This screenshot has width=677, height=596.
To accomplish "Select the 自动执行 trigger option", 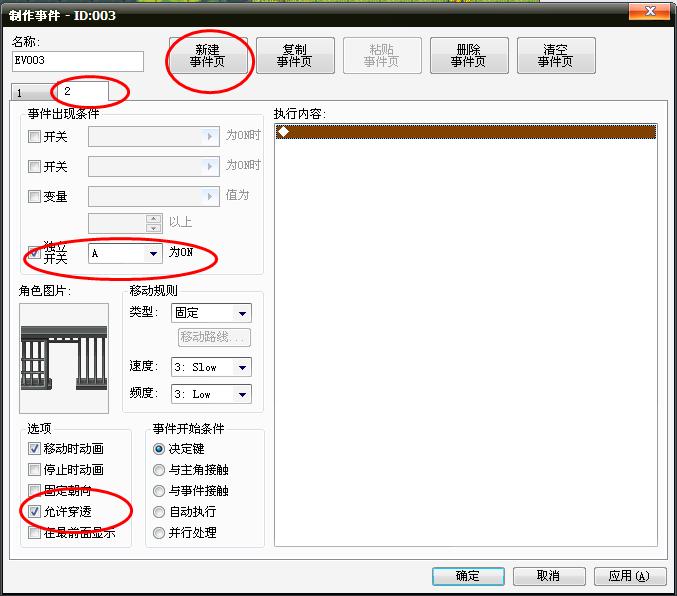I will point(159,512).
